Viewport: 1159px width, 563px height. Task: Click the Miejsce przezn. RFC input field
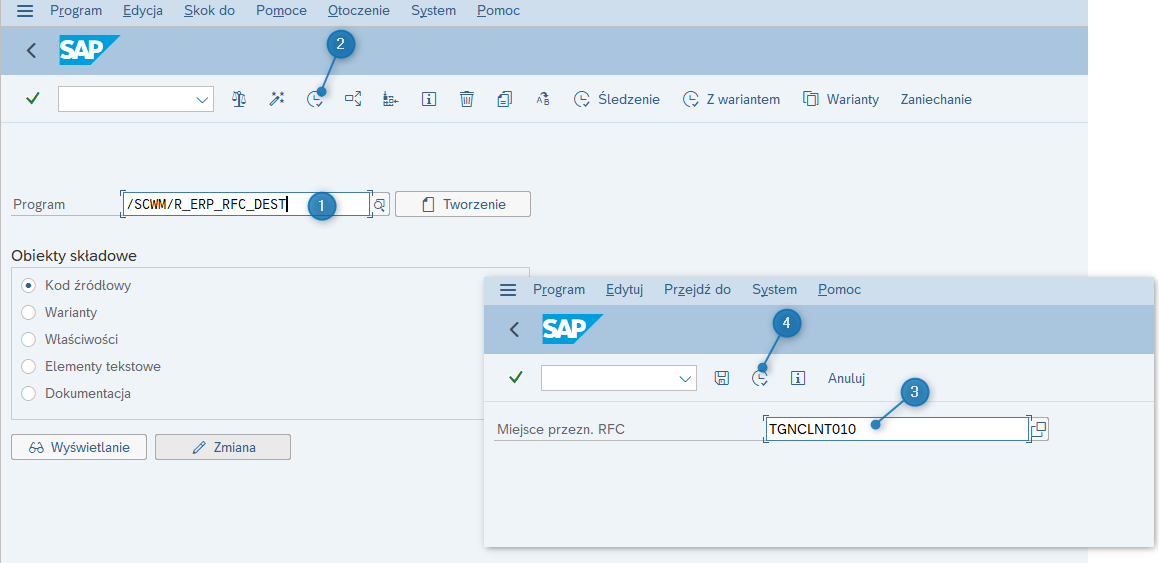click(x=897, y=429)
